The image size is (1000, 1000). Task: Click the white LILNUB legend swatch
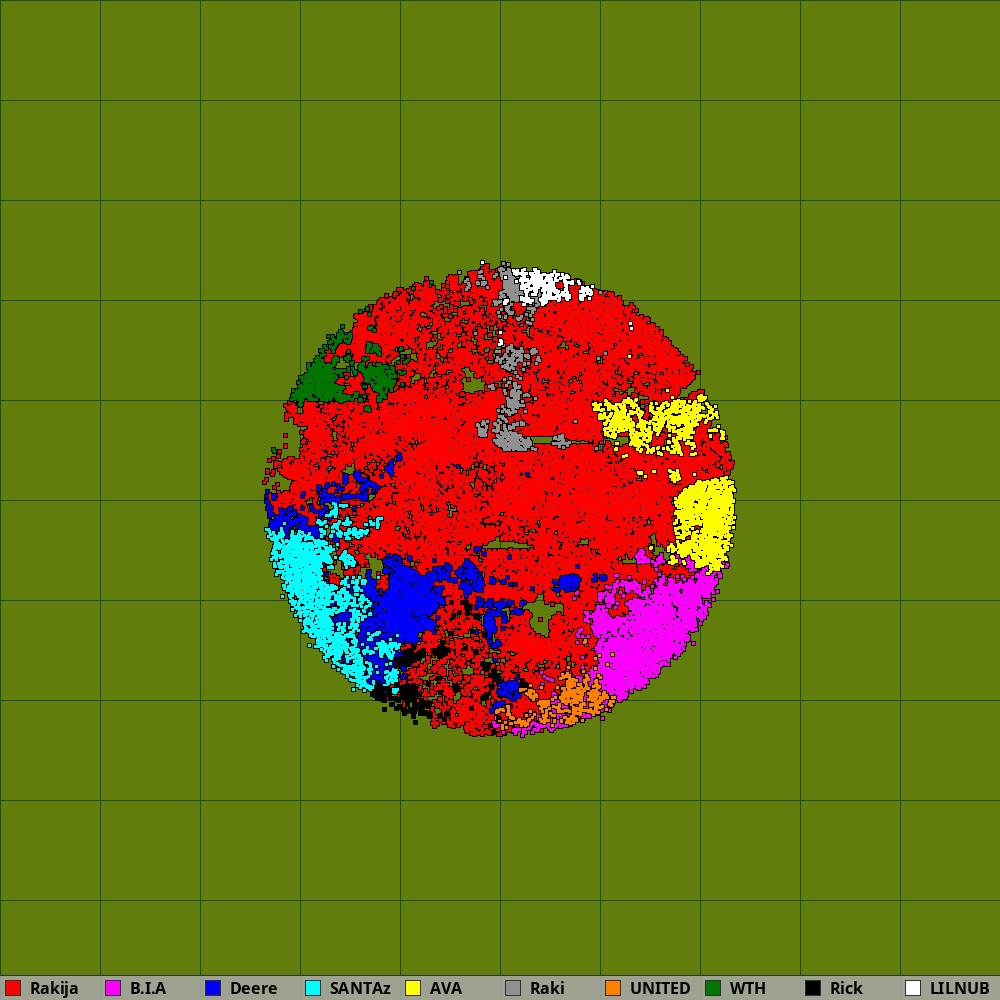click(913, 988)
